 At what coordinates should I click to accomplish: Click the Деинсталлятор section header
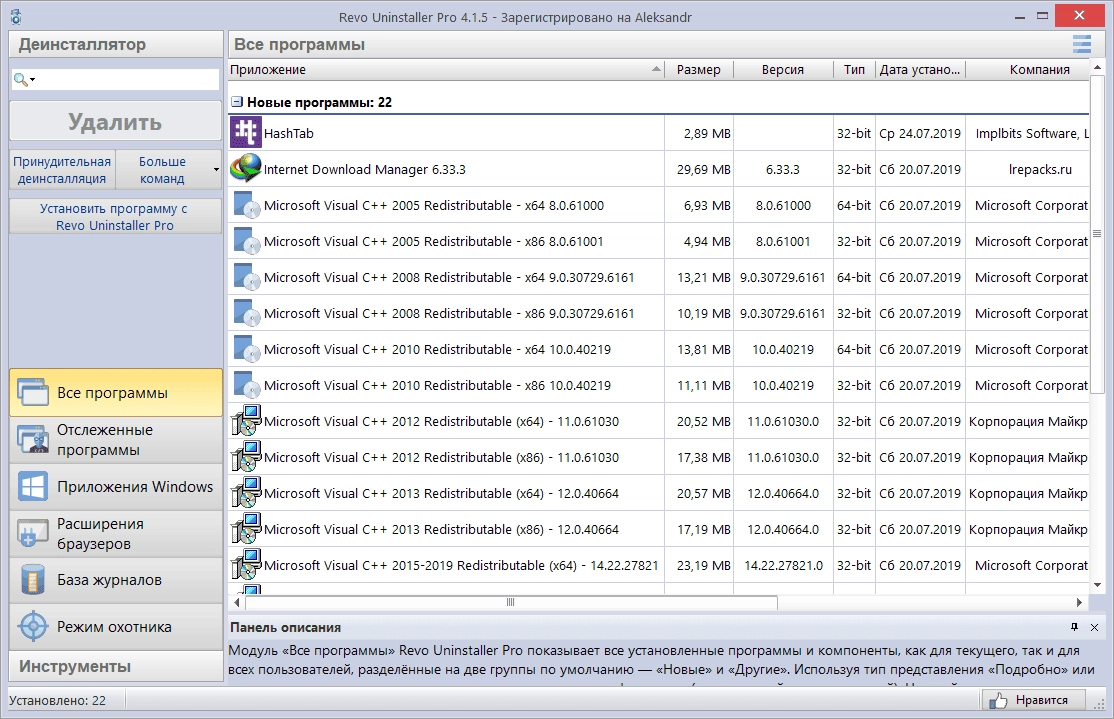116,44
